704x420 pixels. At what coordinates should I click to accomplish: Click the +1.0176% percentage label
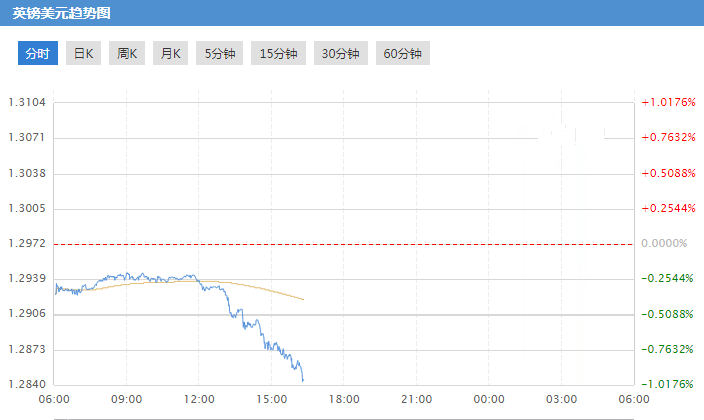667,102
